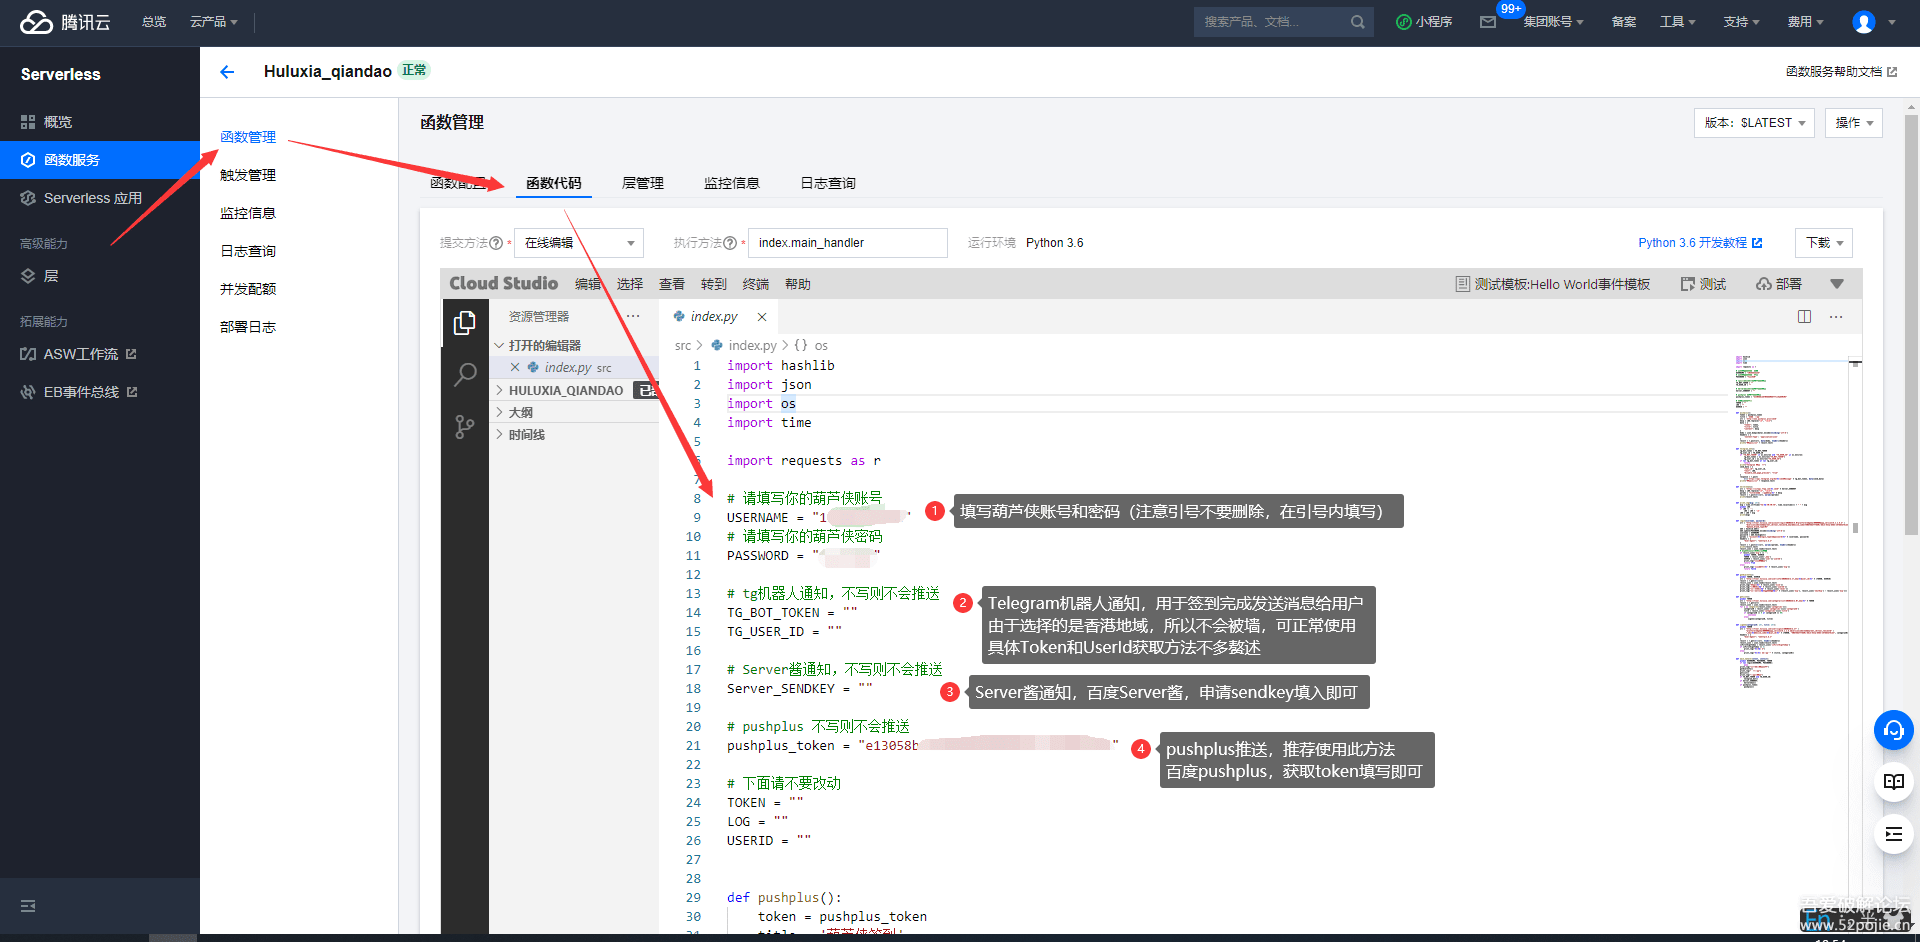
Task: Open 函数管理 in the function sidebar
Action: tap(248, 138)
